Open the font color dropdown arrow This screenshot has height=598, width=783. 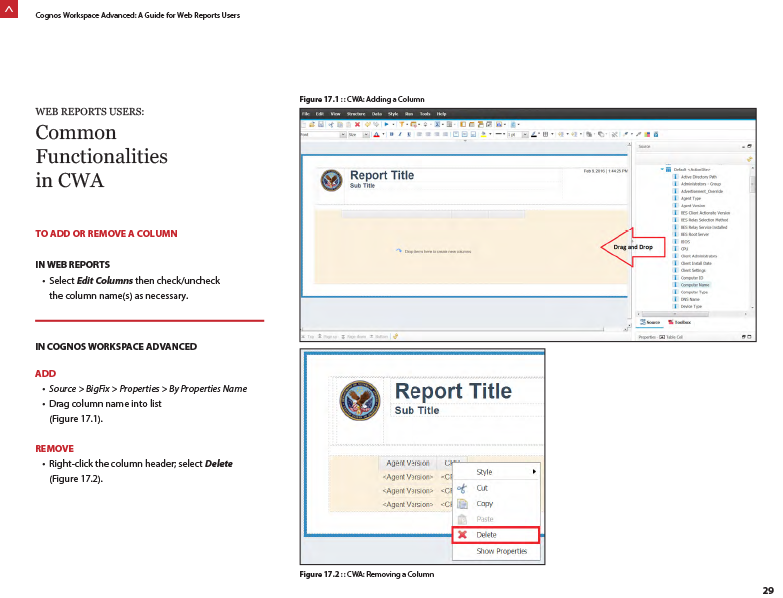click(384, 134)
